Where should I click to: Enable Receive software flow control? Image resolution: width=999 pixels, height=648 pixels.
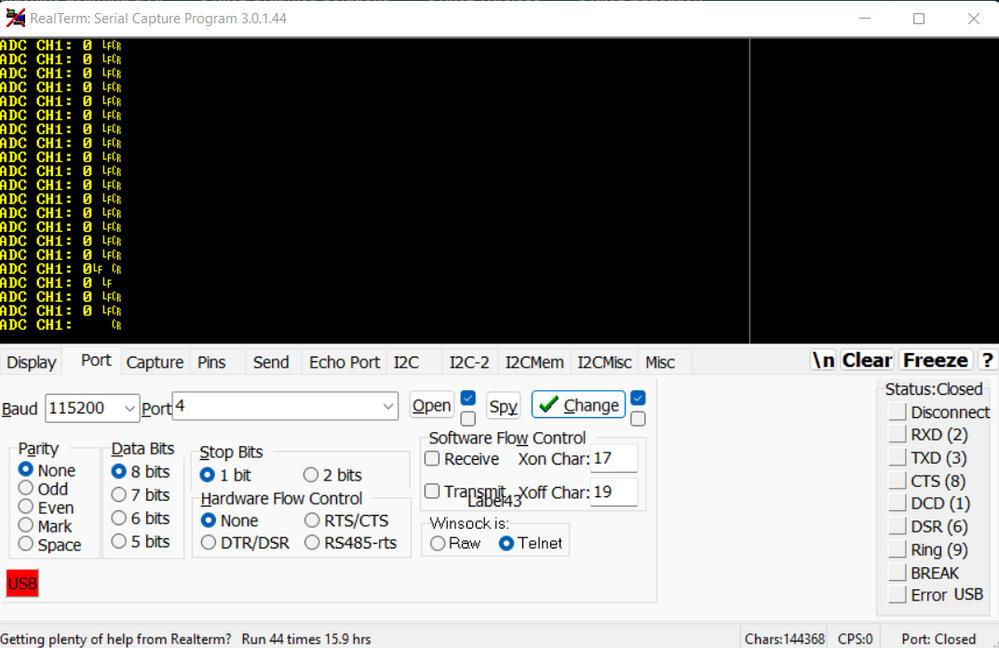[462, 459]
